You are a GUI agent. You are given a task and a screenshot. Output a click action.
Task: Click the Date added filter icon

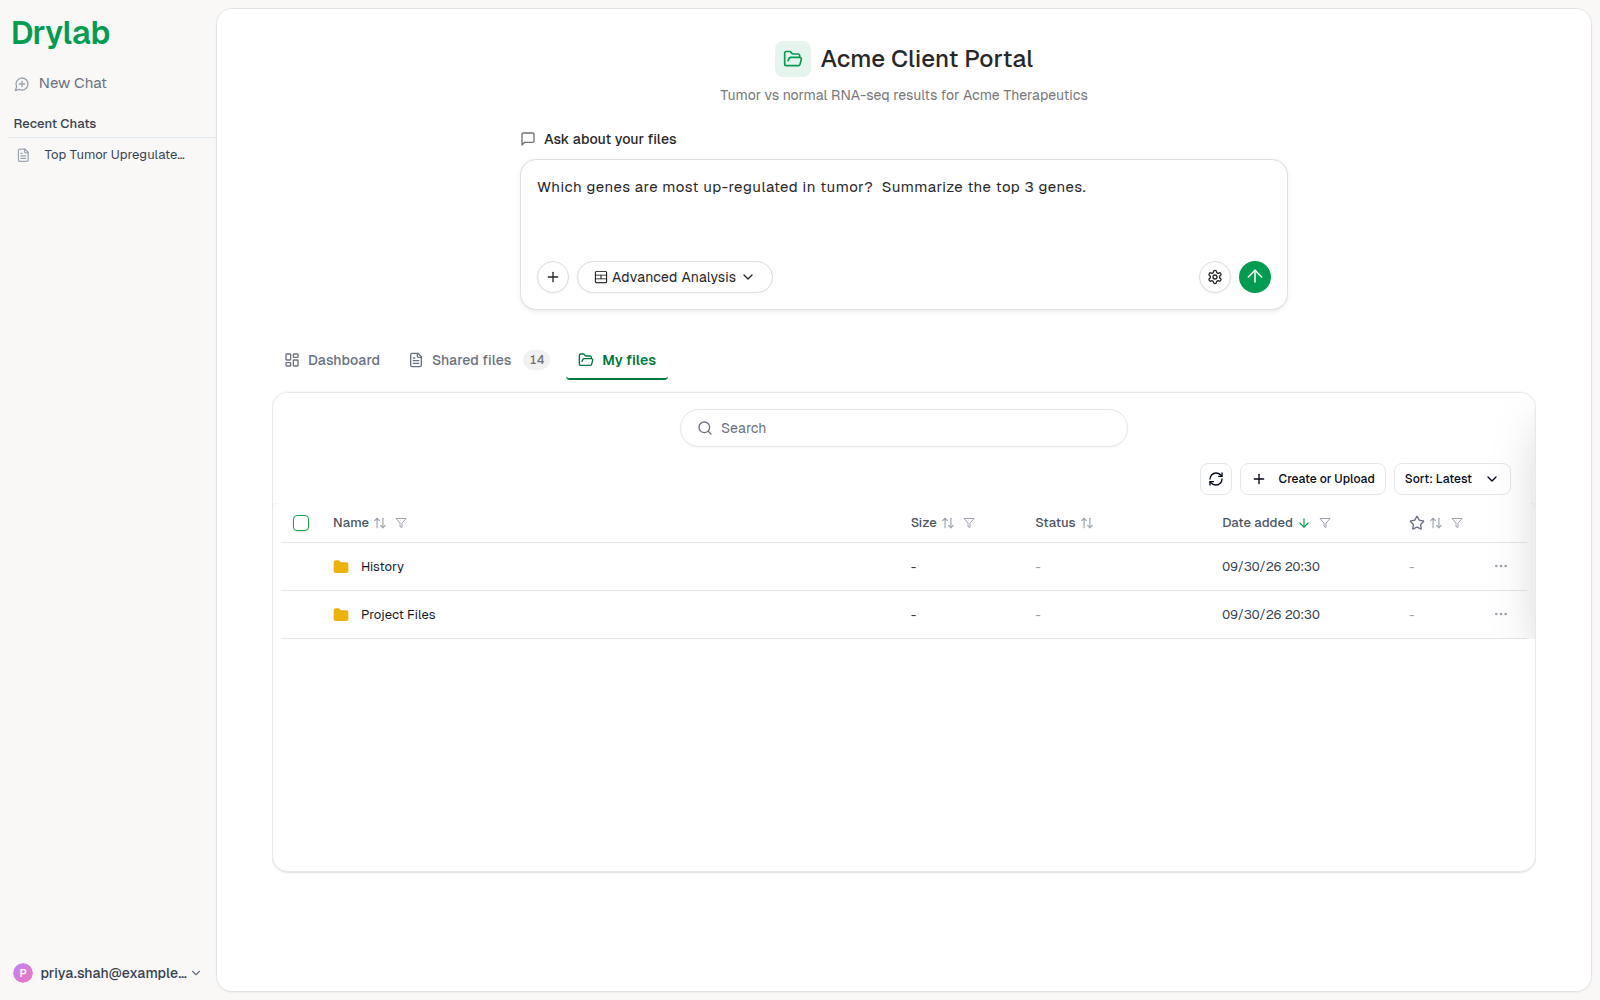pos(1325,523)
